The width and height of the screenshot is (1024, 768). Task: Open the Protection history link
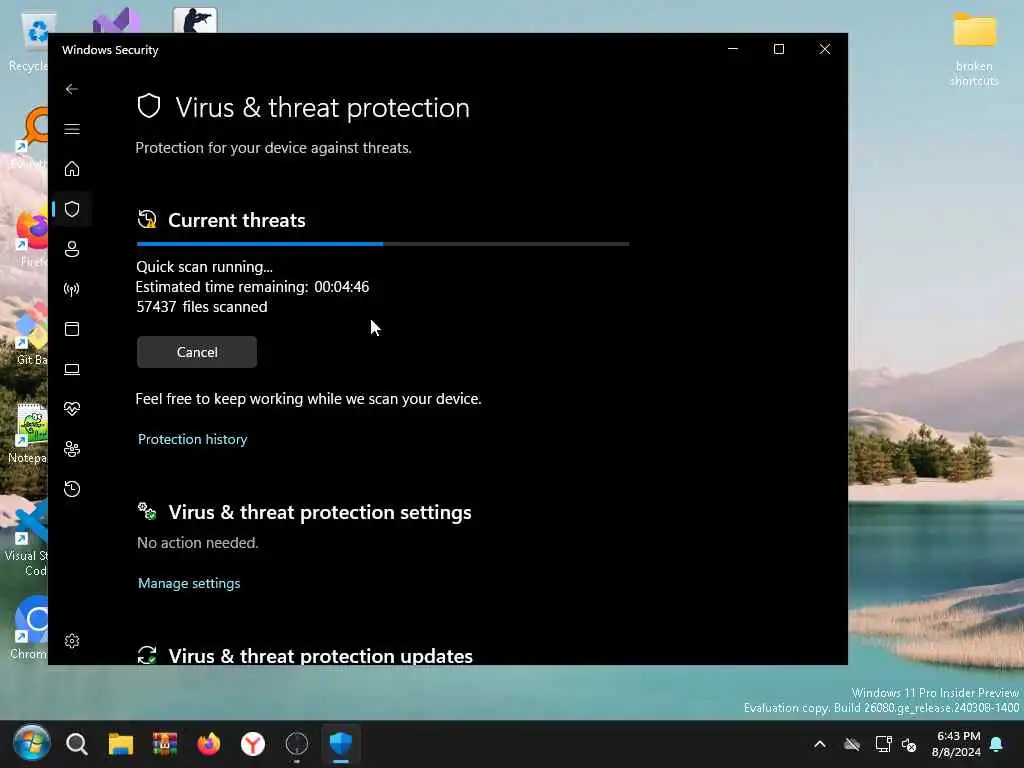point(193,439)
